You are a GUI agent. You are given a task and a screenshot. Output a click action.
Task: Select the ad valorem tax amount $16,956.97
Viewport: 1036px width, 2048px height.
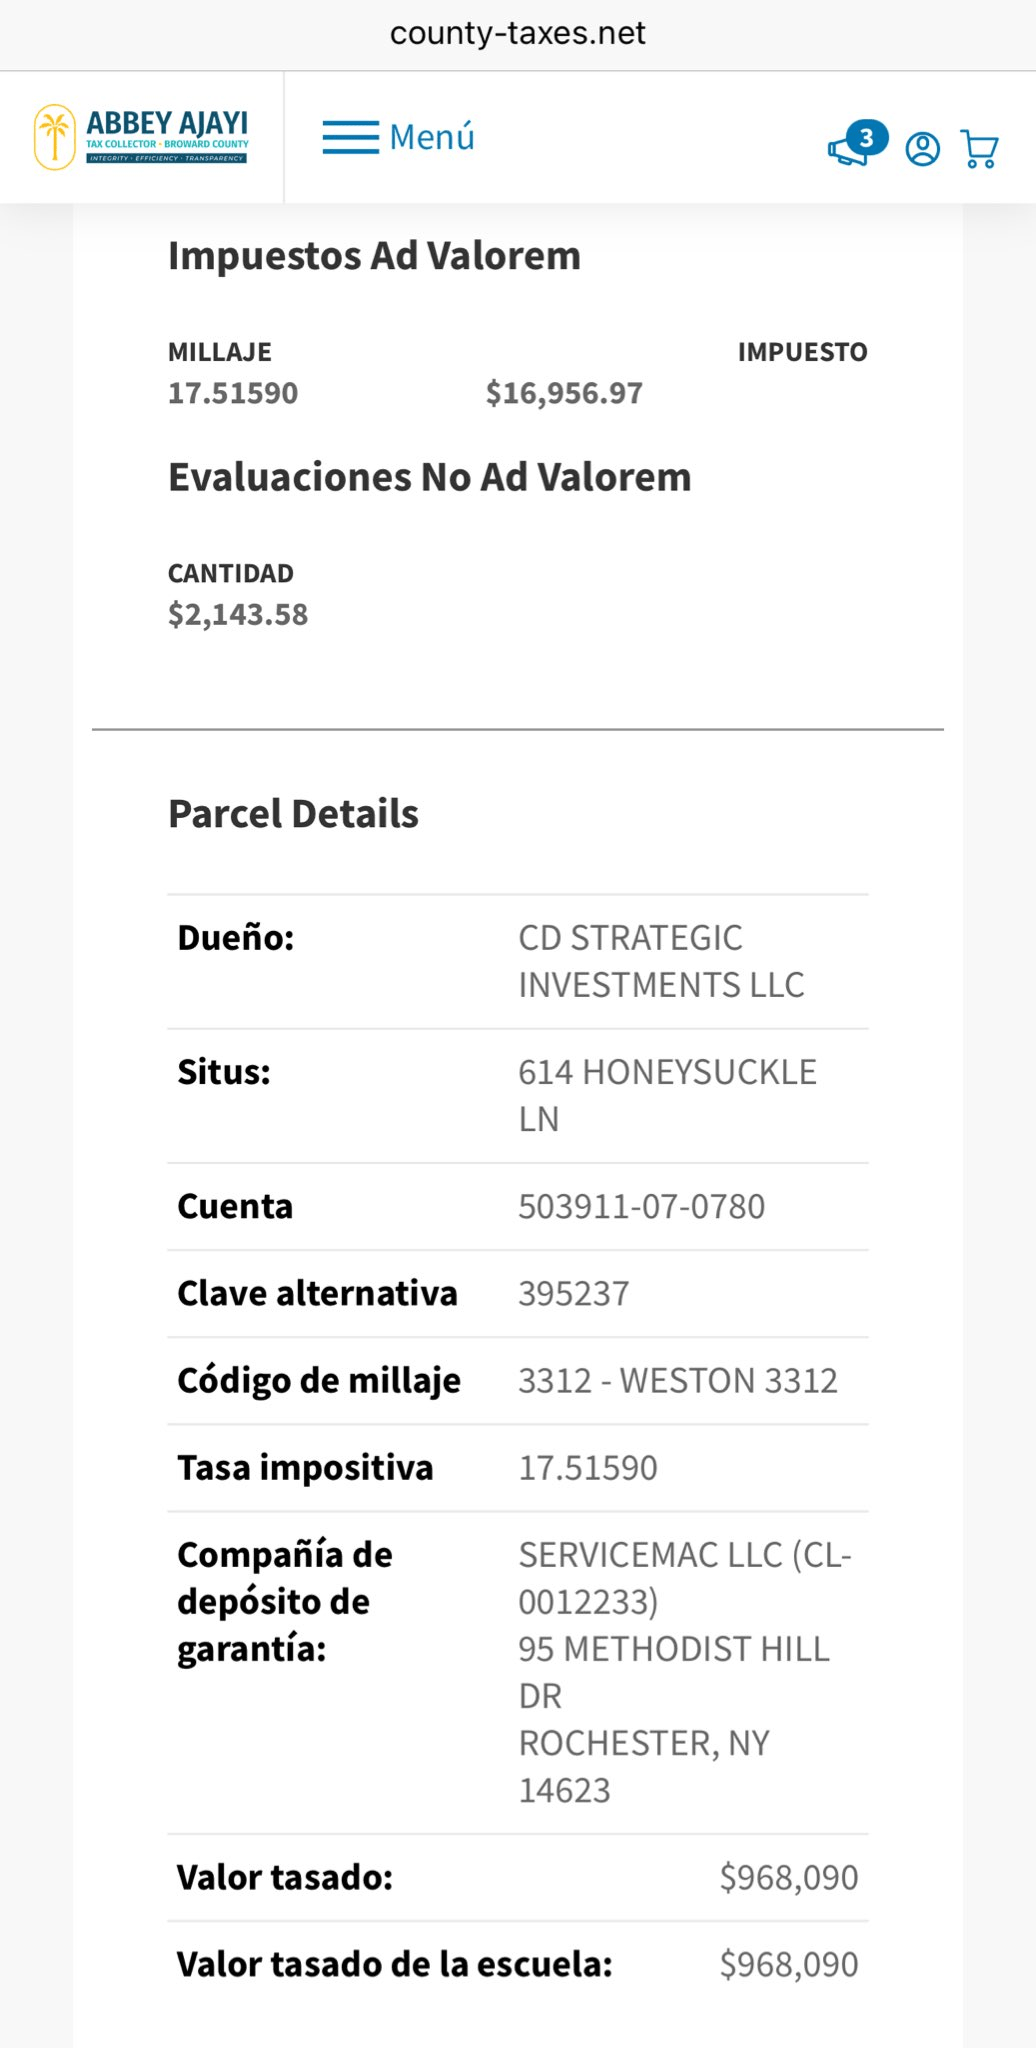click(564, 393)
